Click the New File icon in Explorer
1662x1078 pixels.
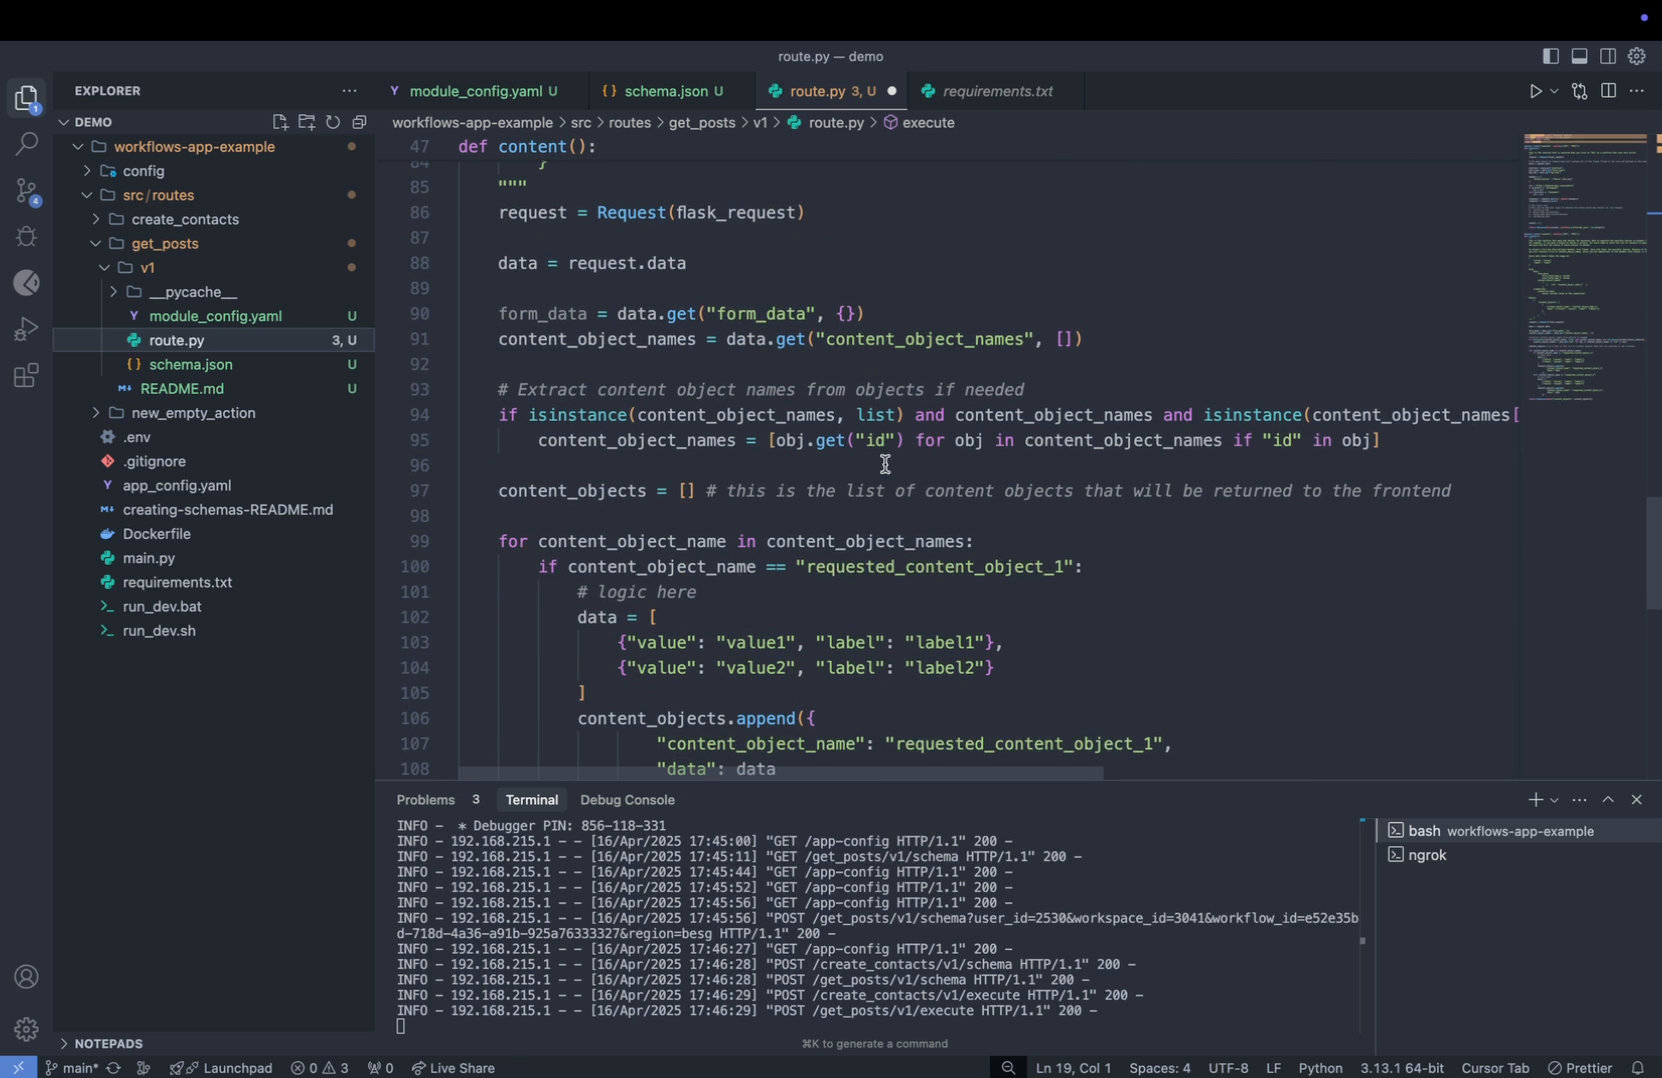tap(280, 122)
